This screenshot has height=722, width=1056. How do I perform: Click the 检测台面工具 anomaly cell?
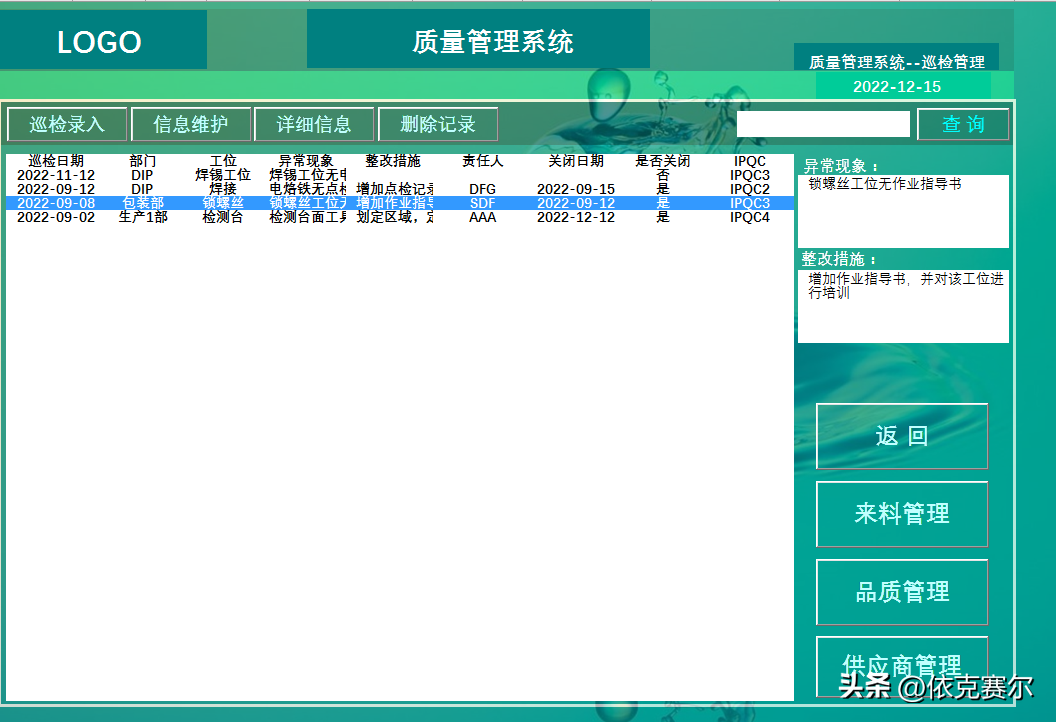308,217
